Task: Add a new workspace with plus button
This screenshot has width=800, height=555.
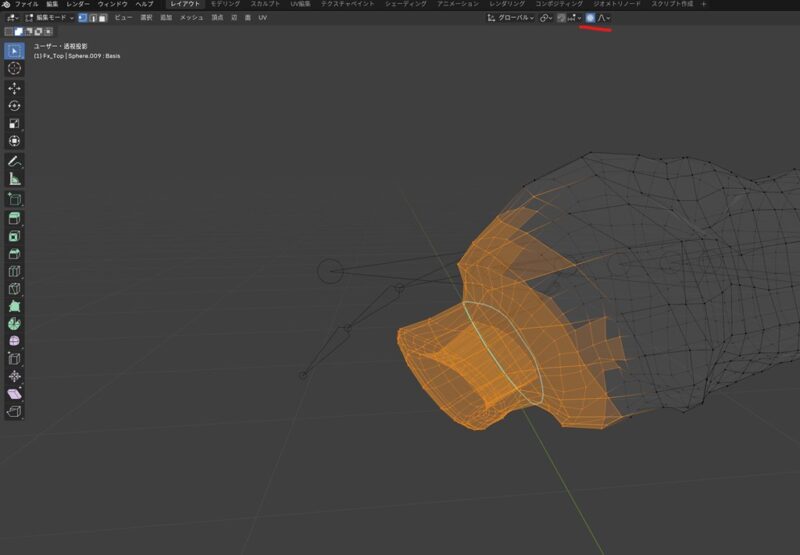Action: [x=703, y=5]
